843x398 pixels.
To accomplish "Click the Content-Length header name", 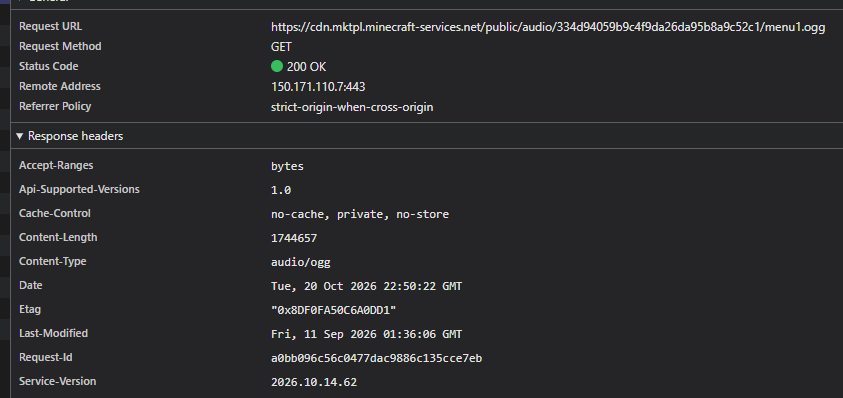I will pyautogui.click(x=58, y=237).
